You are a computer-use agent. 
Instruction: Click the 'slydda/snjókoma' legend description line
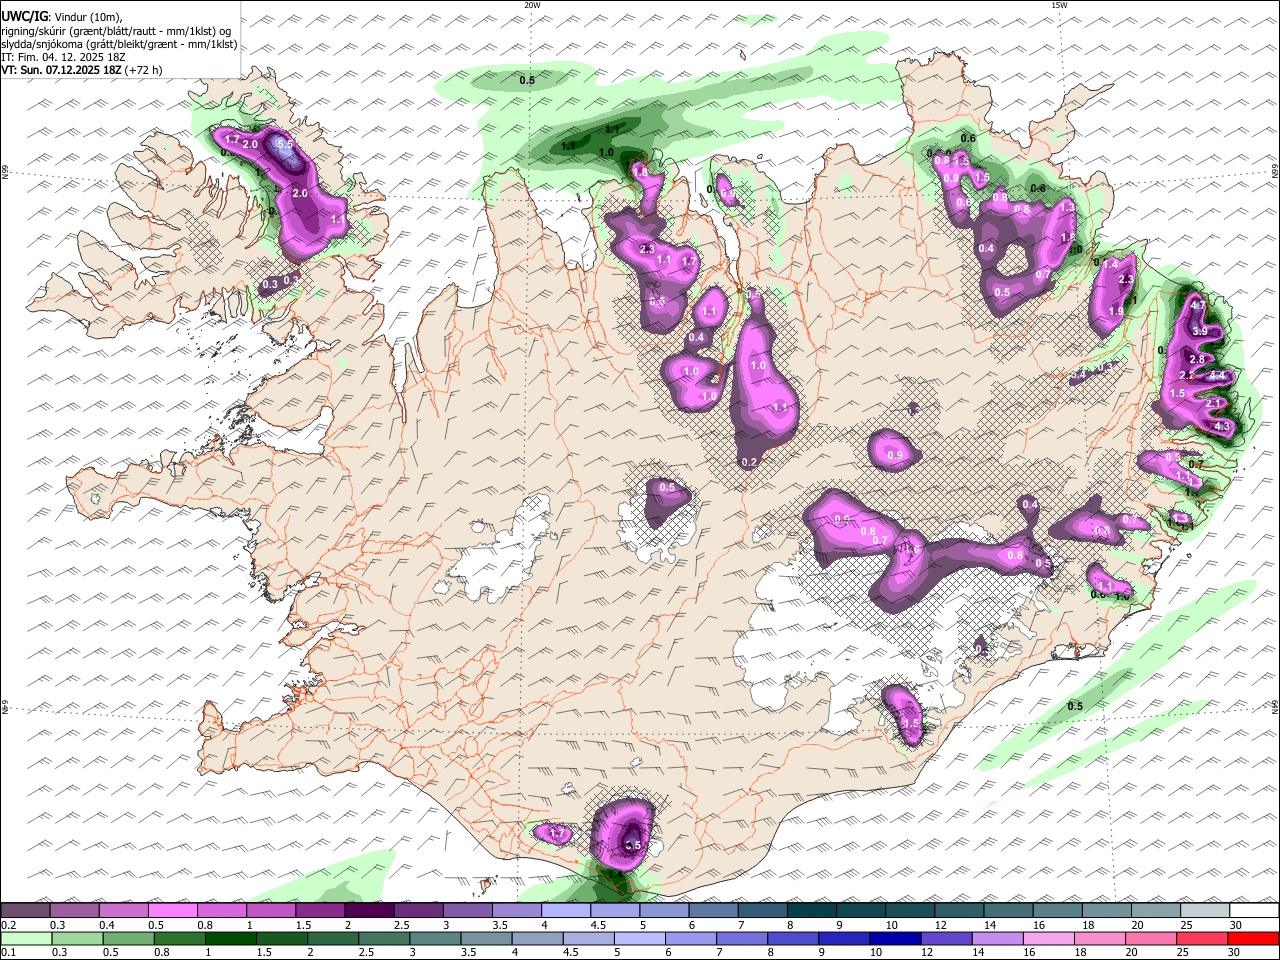tap(119, 44)
